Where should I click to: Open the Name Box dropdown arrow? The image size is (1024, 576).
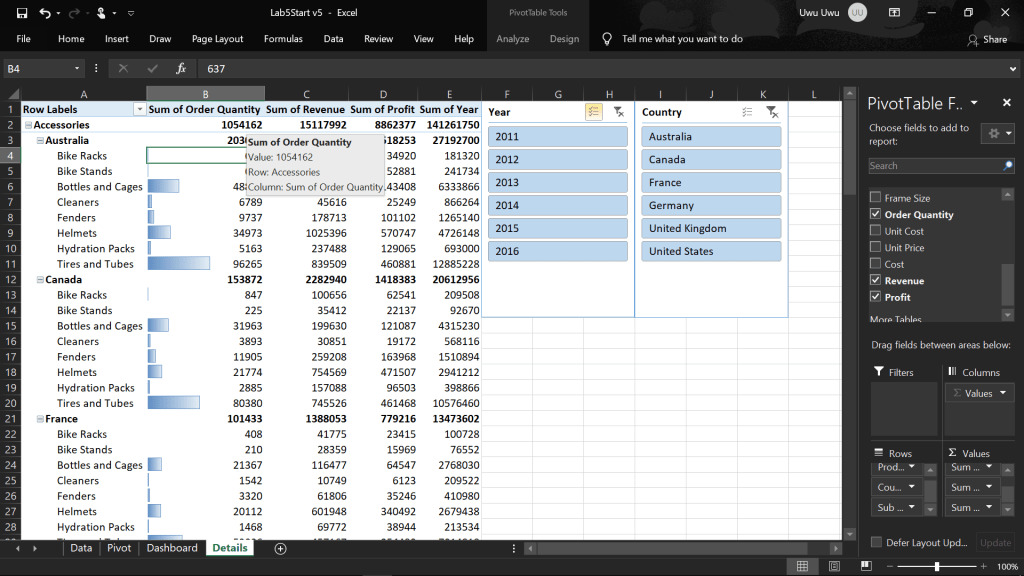(x=77, y=68)
